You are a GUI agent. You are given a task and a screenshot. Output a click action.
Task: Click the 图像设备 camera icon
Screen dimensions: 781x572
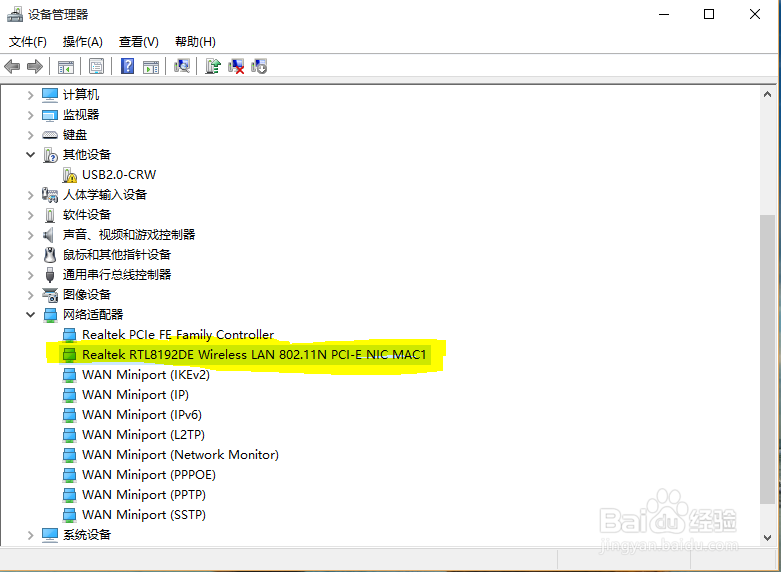(50, 295)
